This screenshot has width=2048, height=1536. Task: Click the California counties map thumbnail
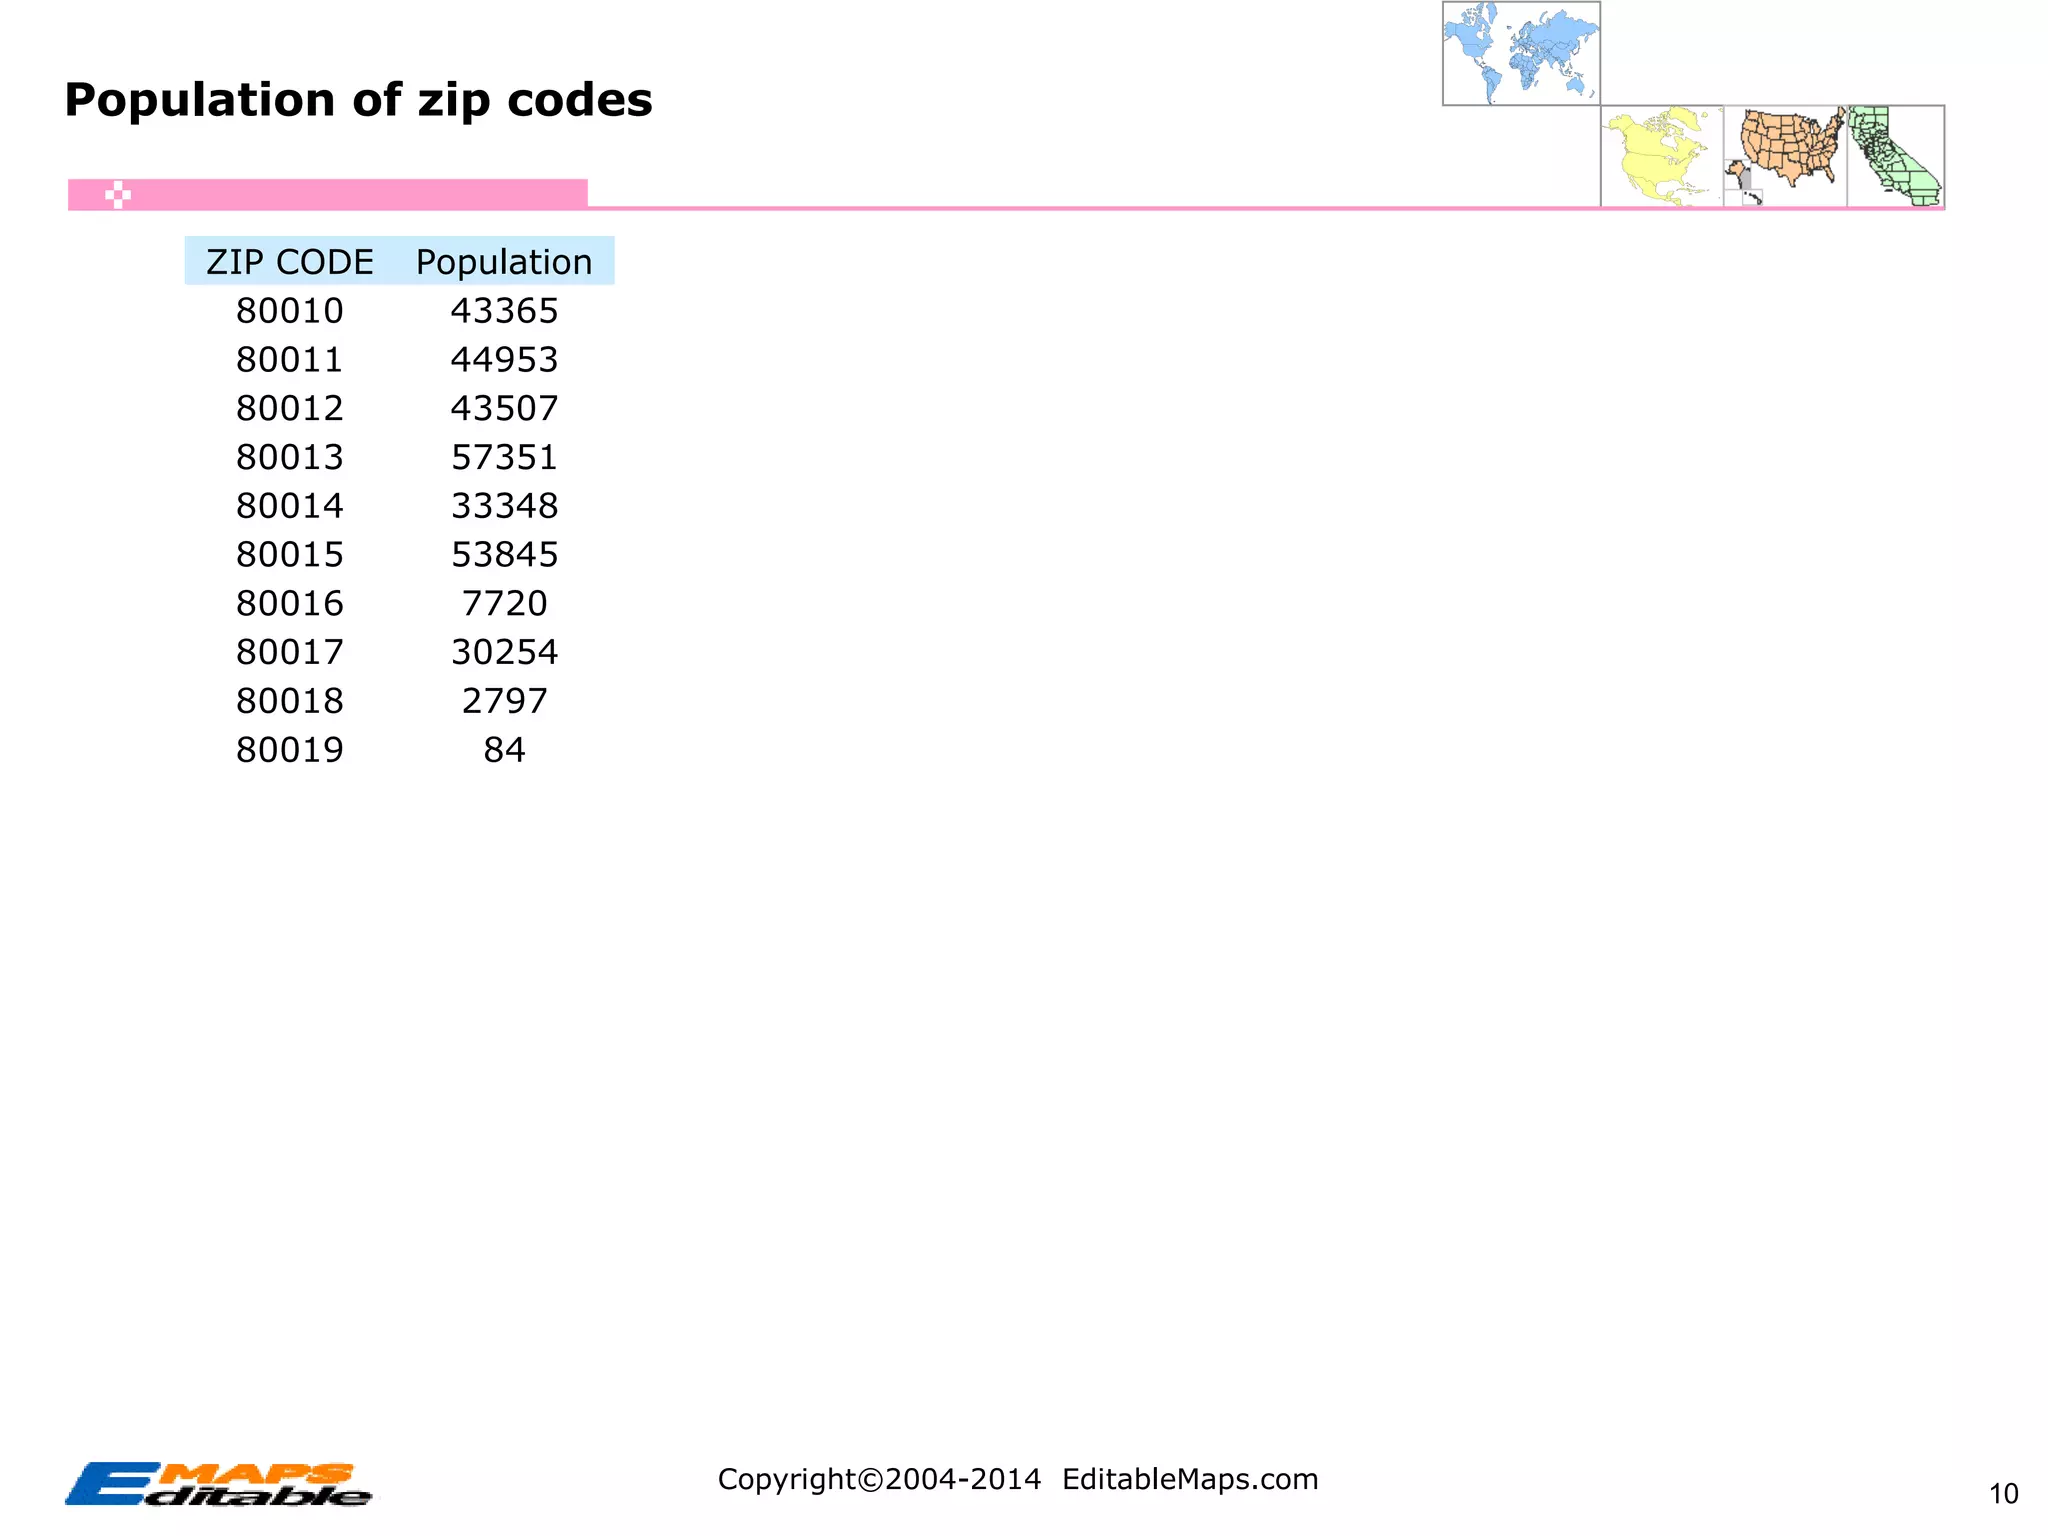tap(1895, 157)
